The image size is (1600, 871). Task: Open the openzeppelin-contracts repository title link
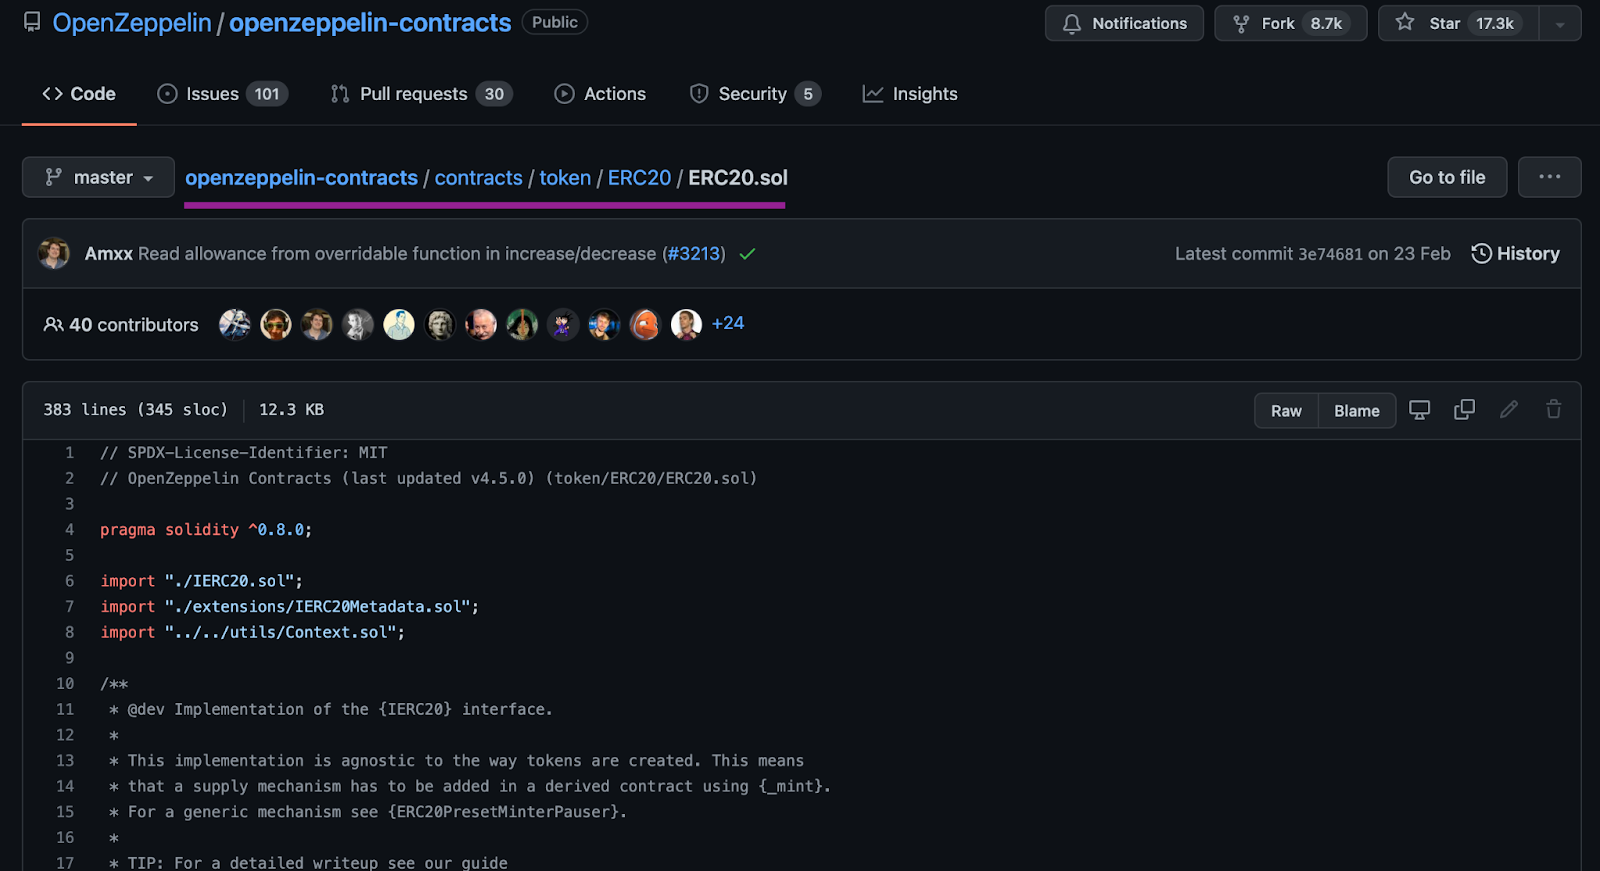[370, 23]
